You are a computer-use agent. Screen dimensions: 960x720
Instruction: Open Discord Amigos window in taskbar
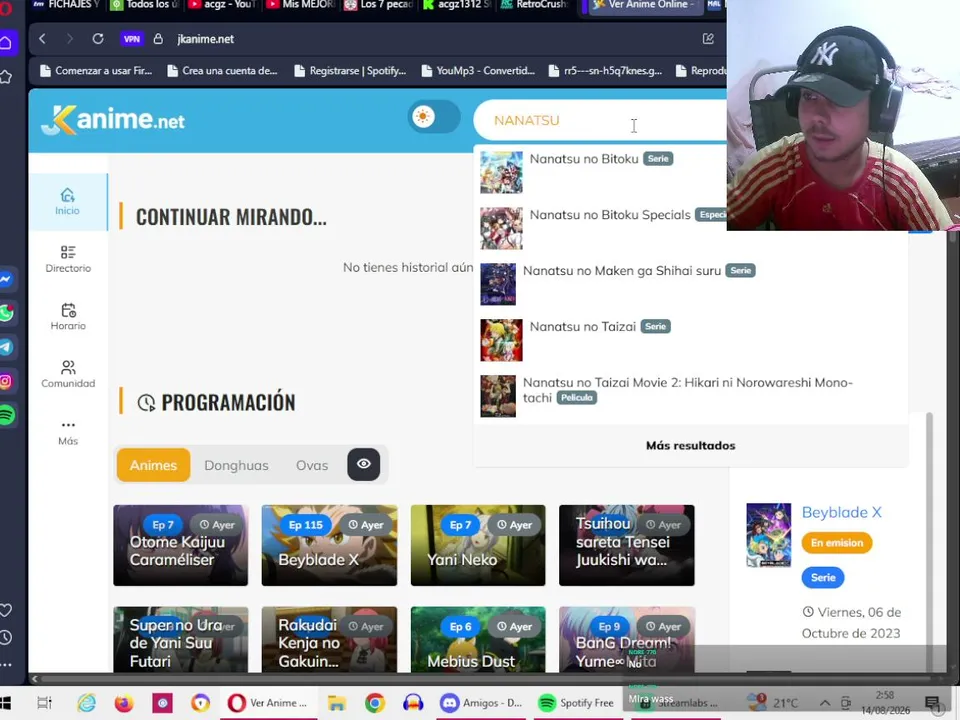pyautogui.click(x=482, y=703)
